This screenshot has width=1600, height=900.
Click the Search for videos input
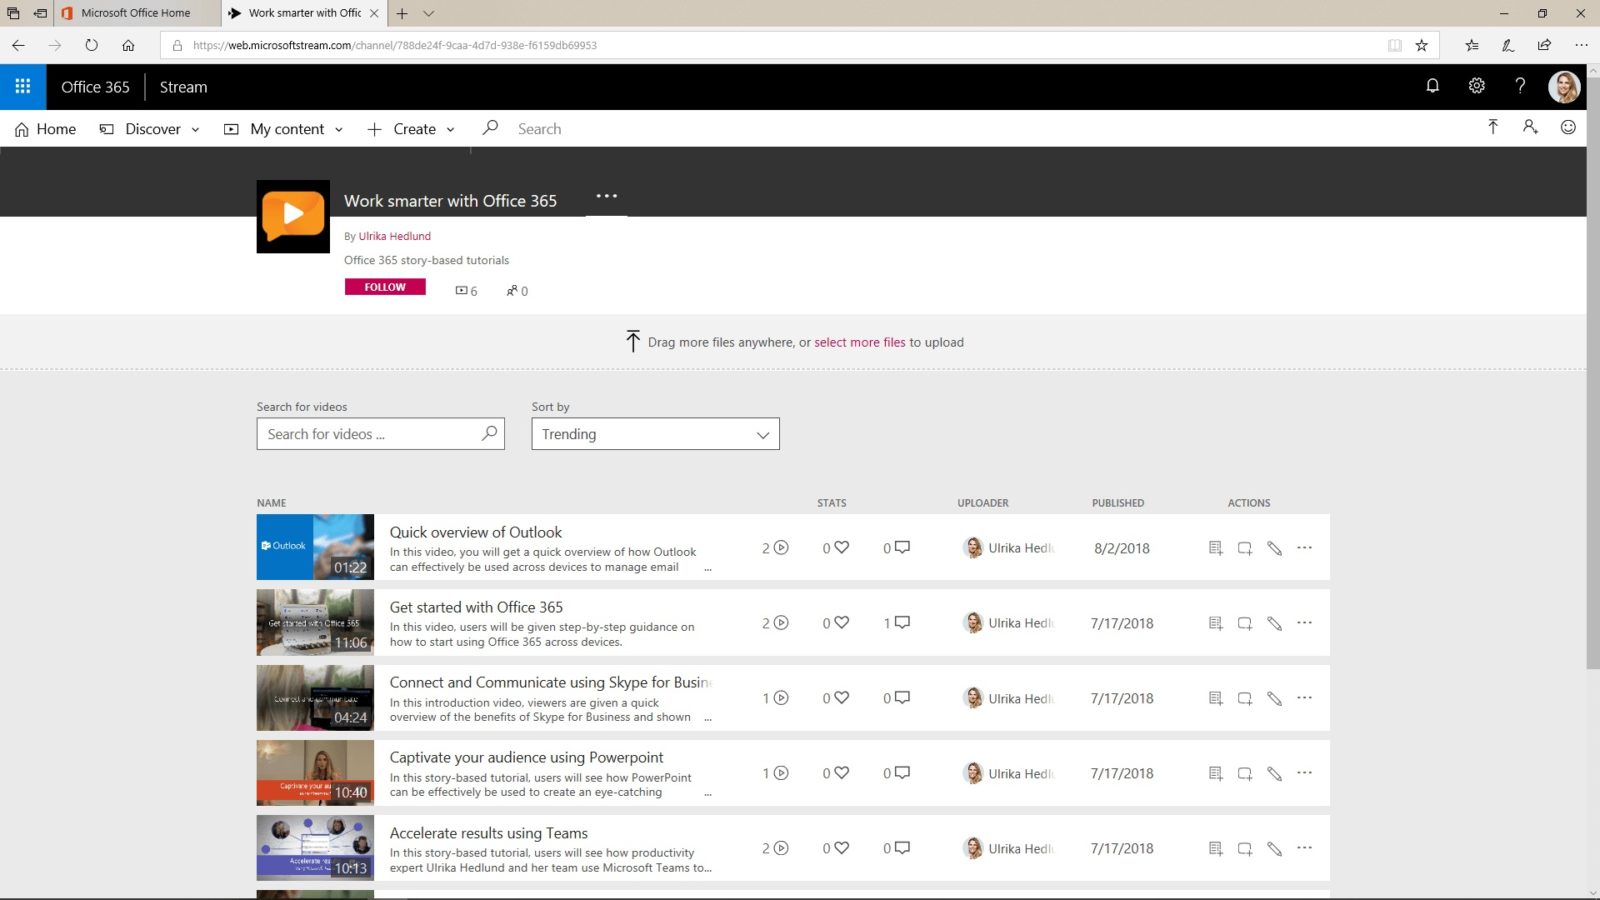380,434
